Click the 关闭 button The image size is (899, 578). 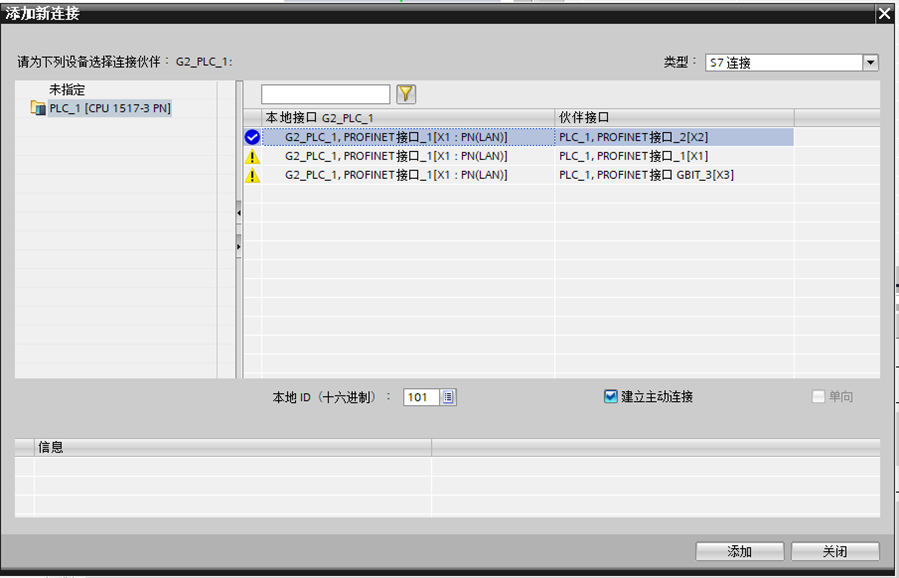[x=835, y=552]
